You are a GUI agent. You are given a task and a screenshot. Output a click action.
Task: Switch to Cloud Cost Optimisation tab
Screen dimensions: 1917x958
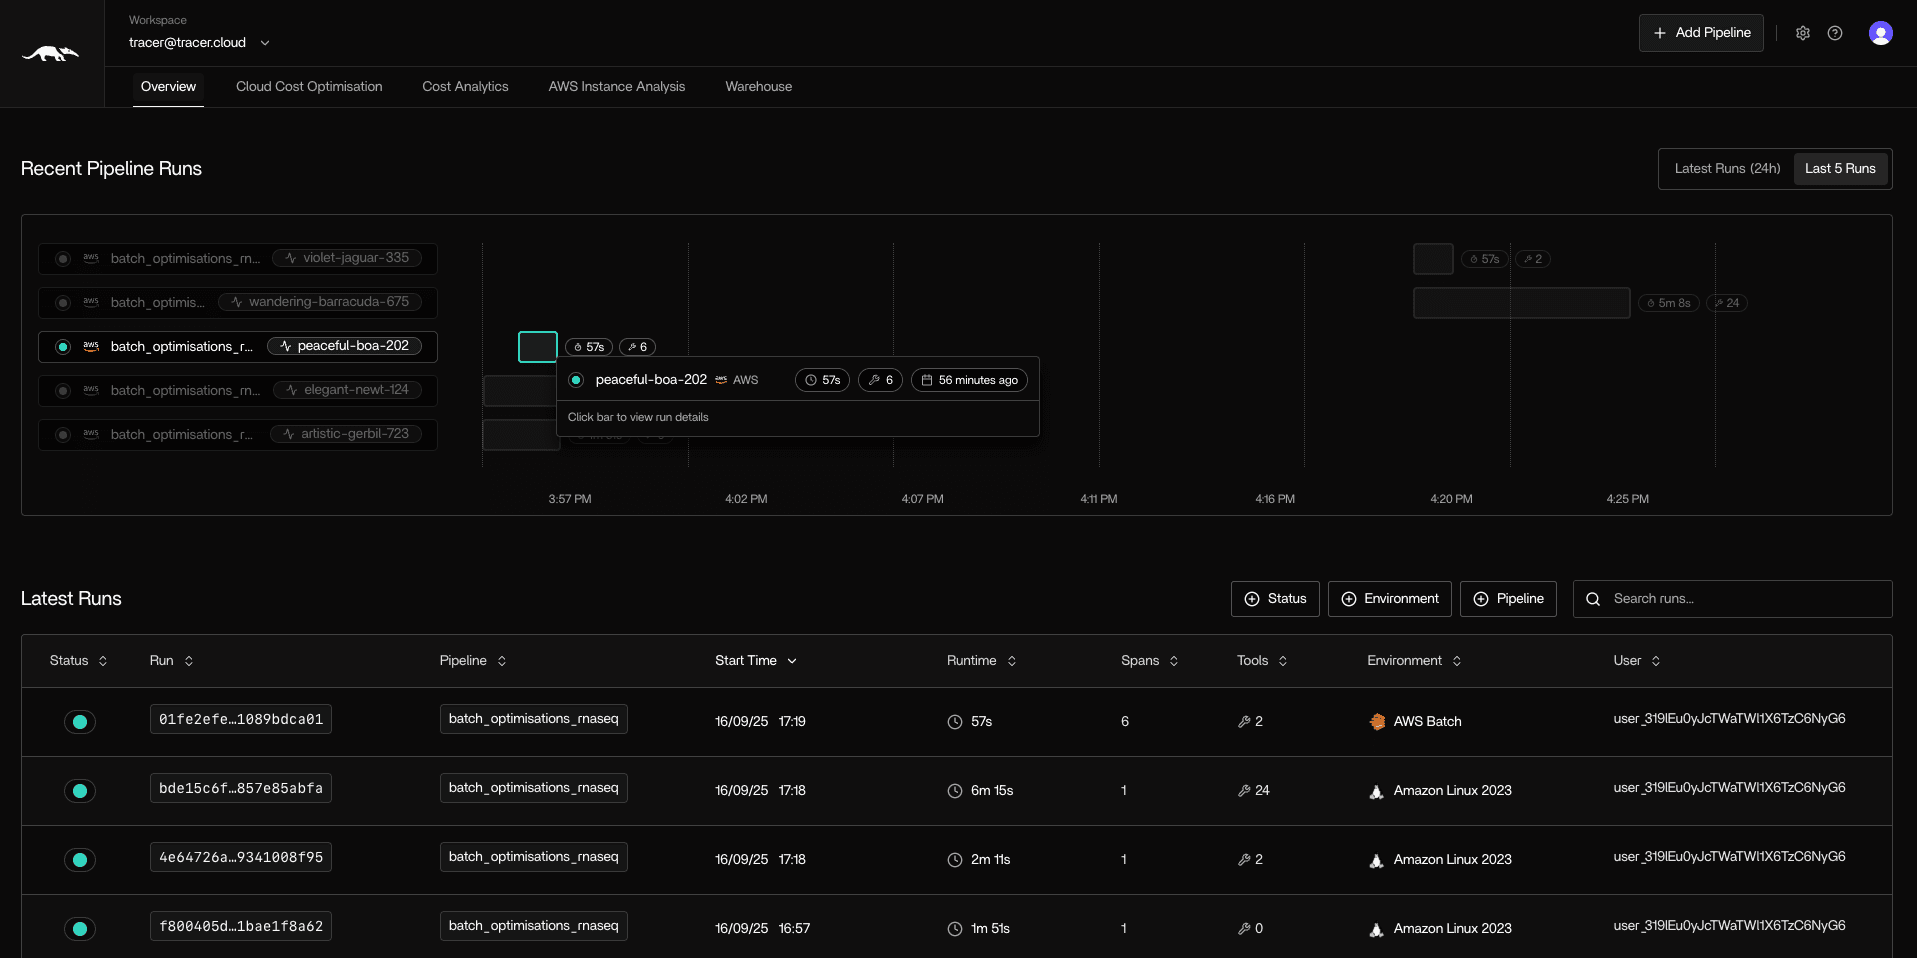tap(309, 87)
